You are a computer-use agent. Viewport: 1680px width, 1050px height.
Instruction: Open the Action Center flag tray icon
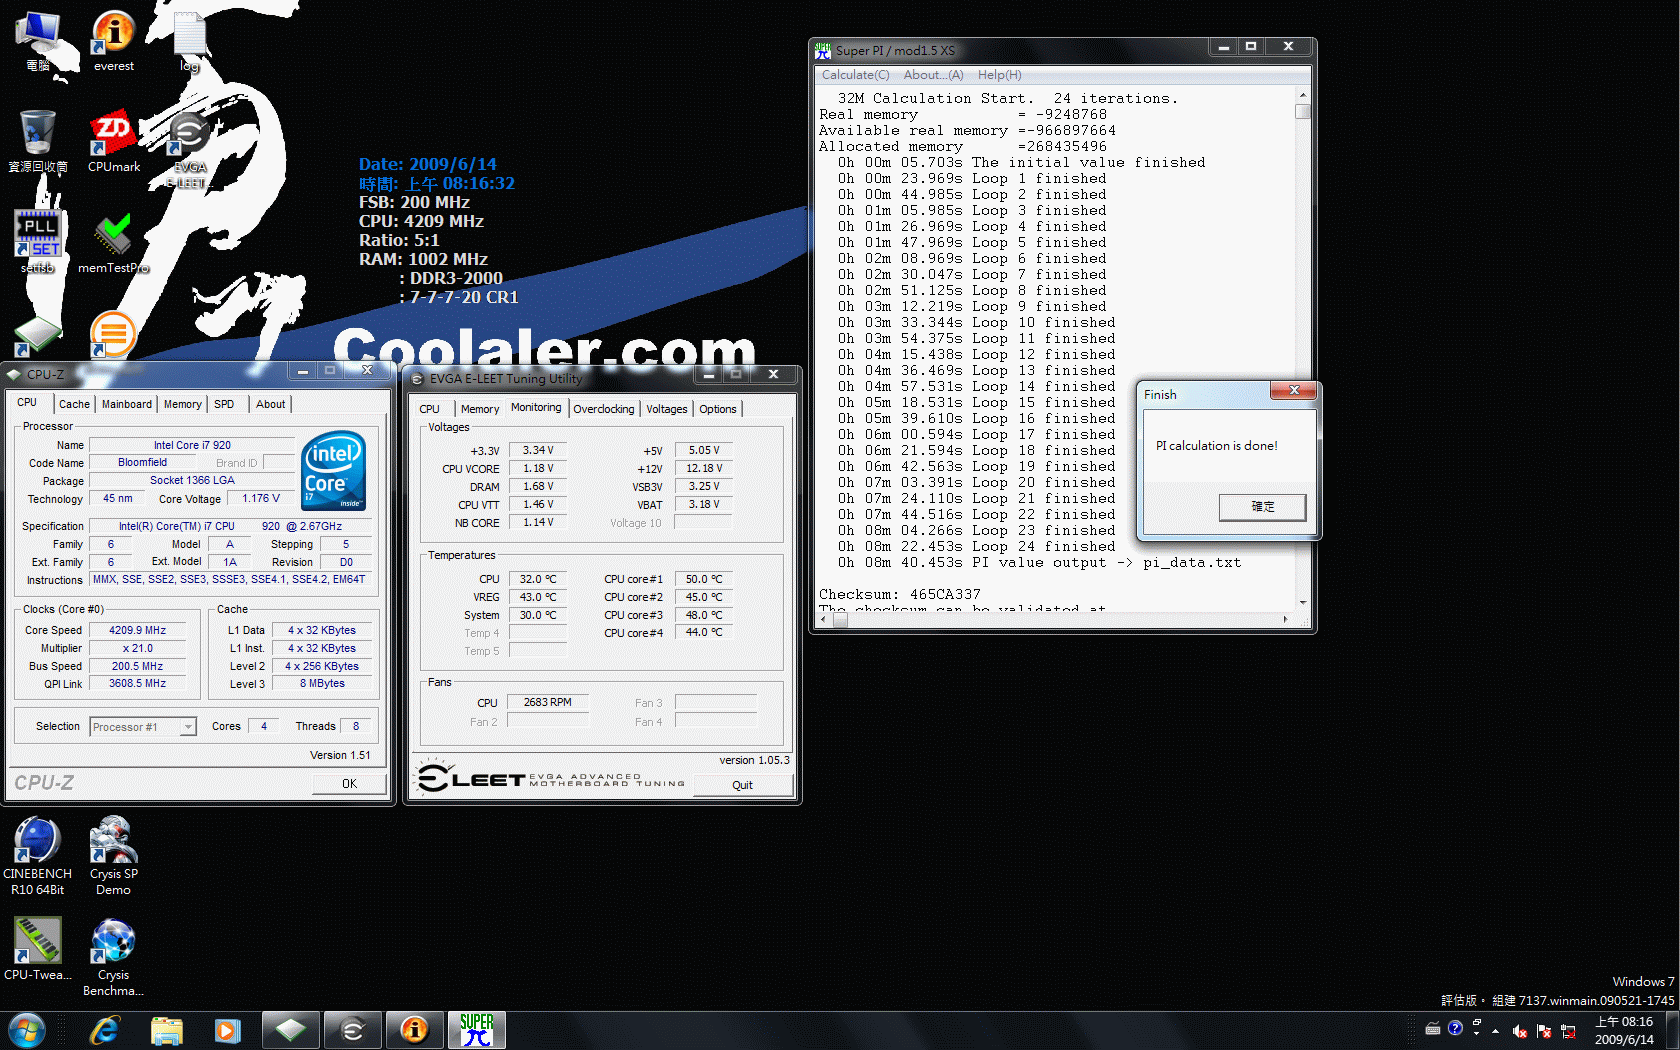[1543, 1031]
